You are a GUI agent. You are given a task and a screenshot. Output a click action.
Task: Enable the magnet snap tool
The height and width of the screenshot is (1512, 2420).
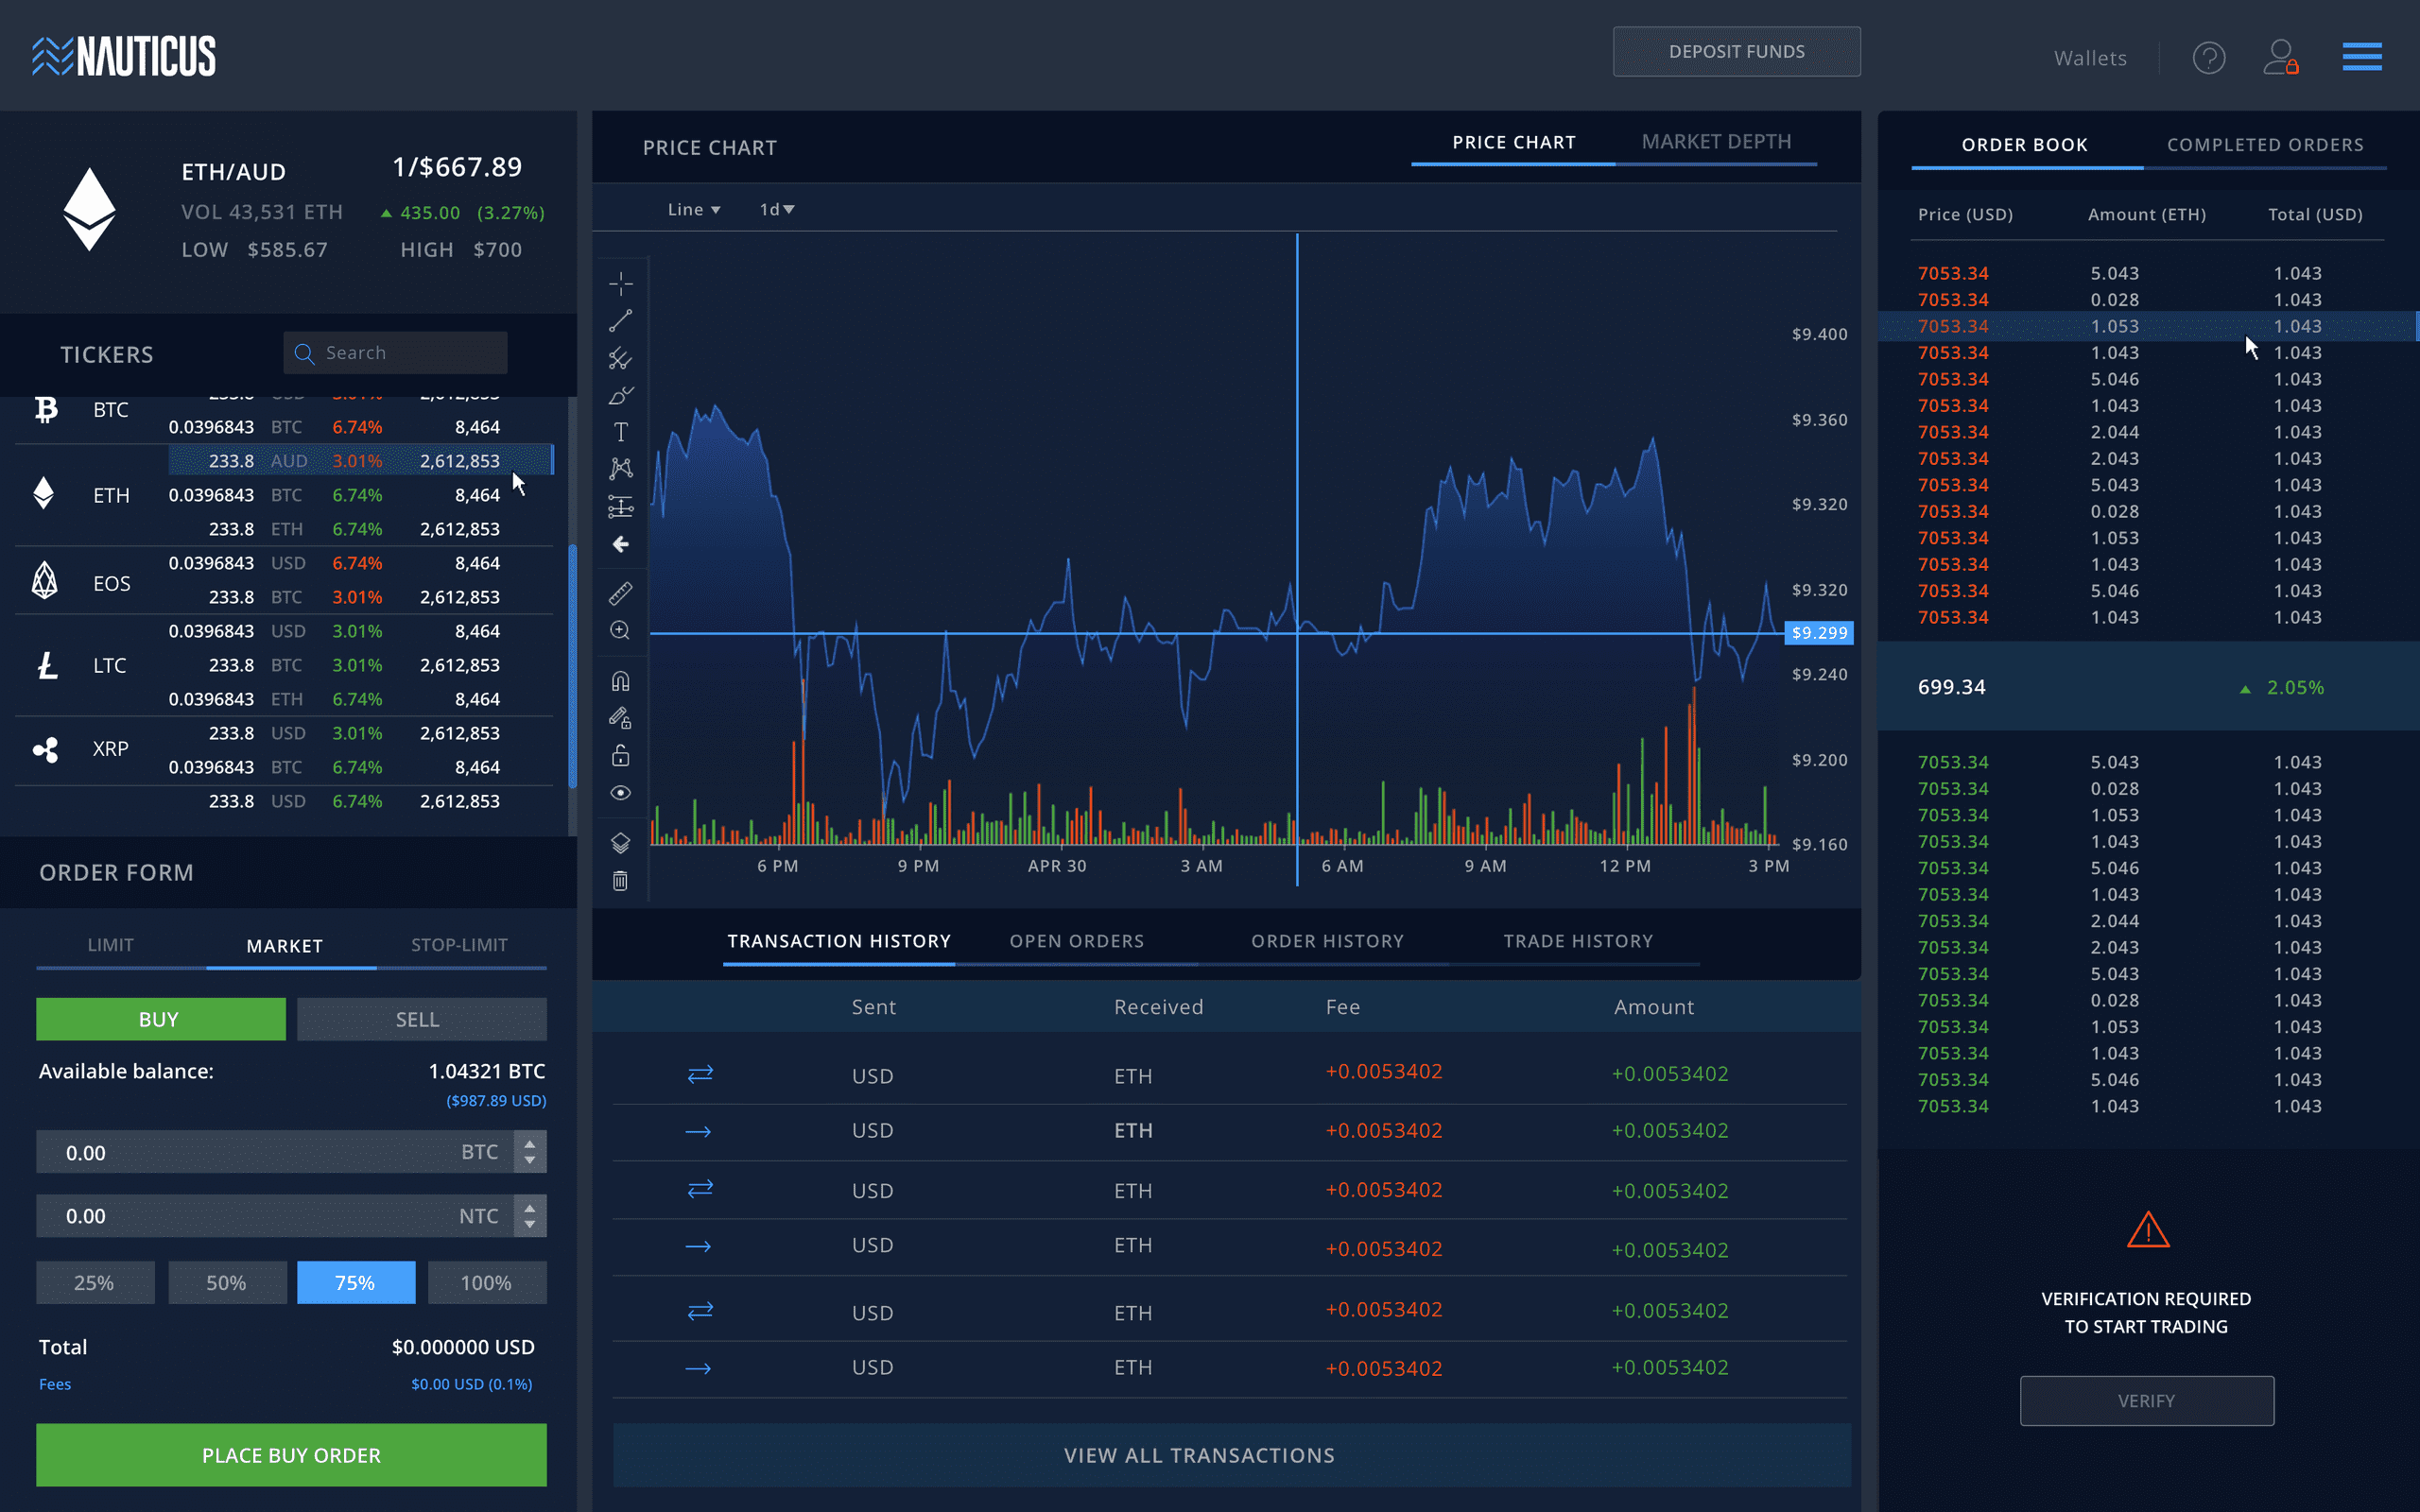620,682
